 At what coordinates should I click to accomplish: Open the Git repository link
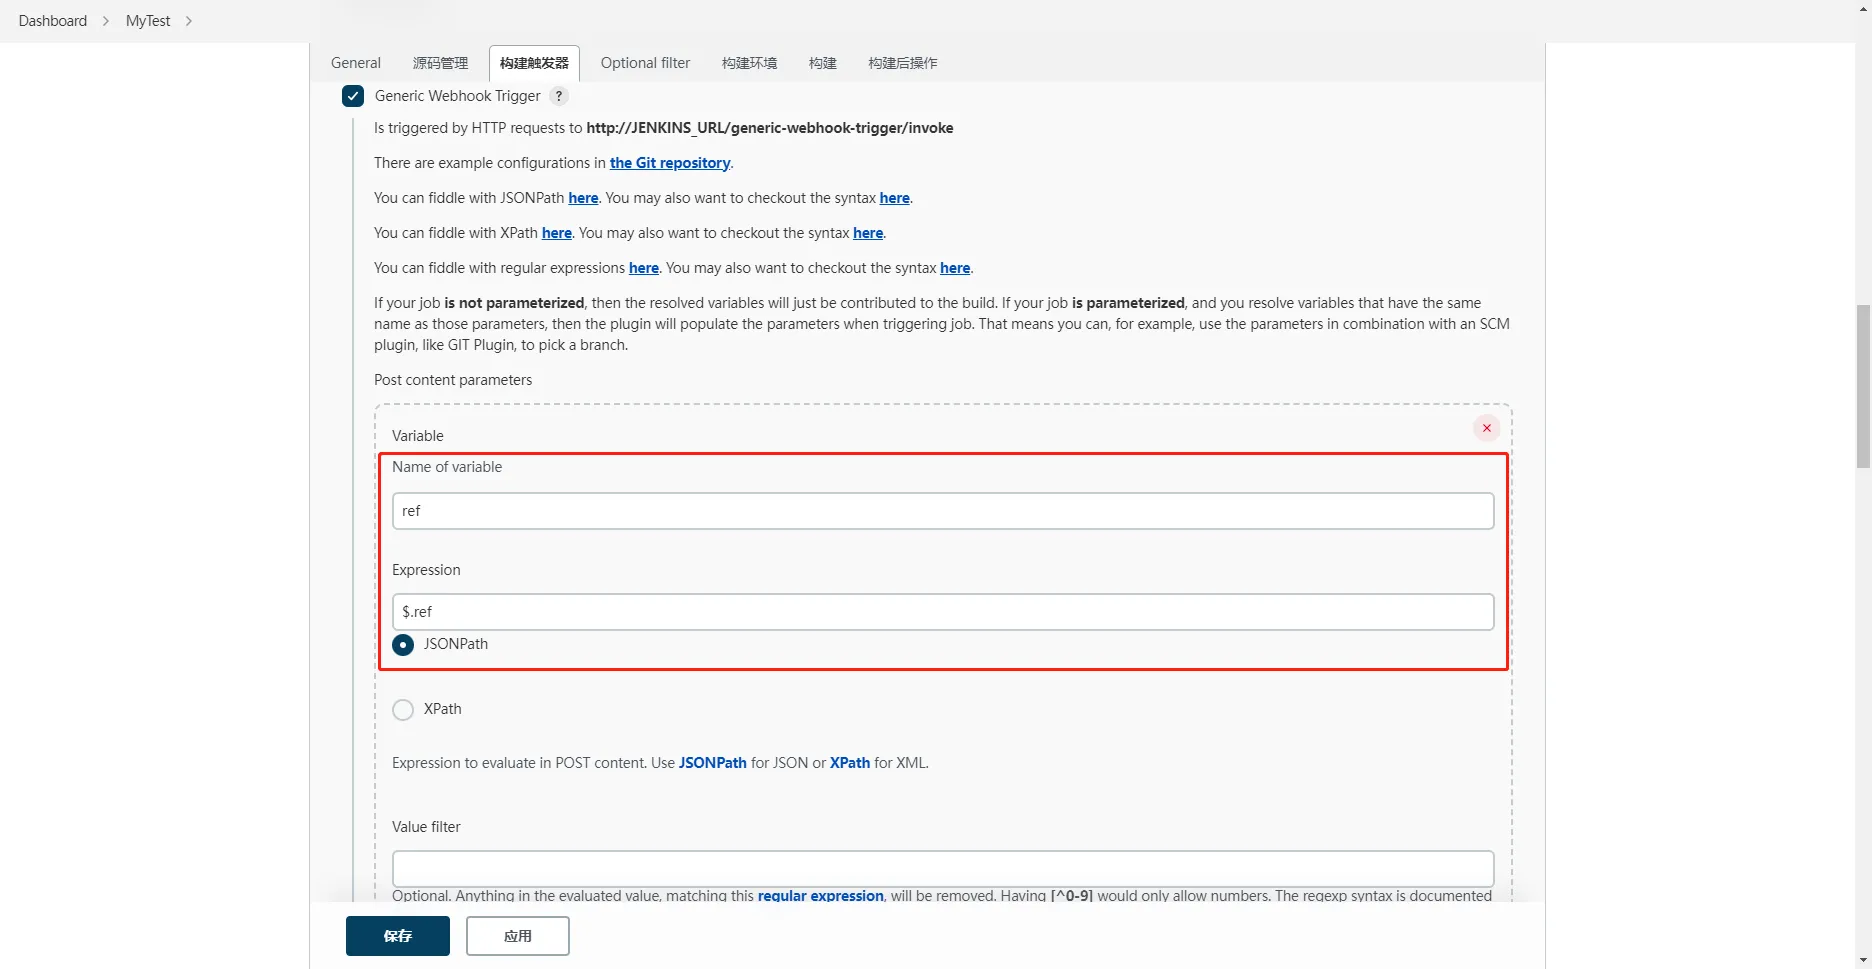[x=670, y=163]
